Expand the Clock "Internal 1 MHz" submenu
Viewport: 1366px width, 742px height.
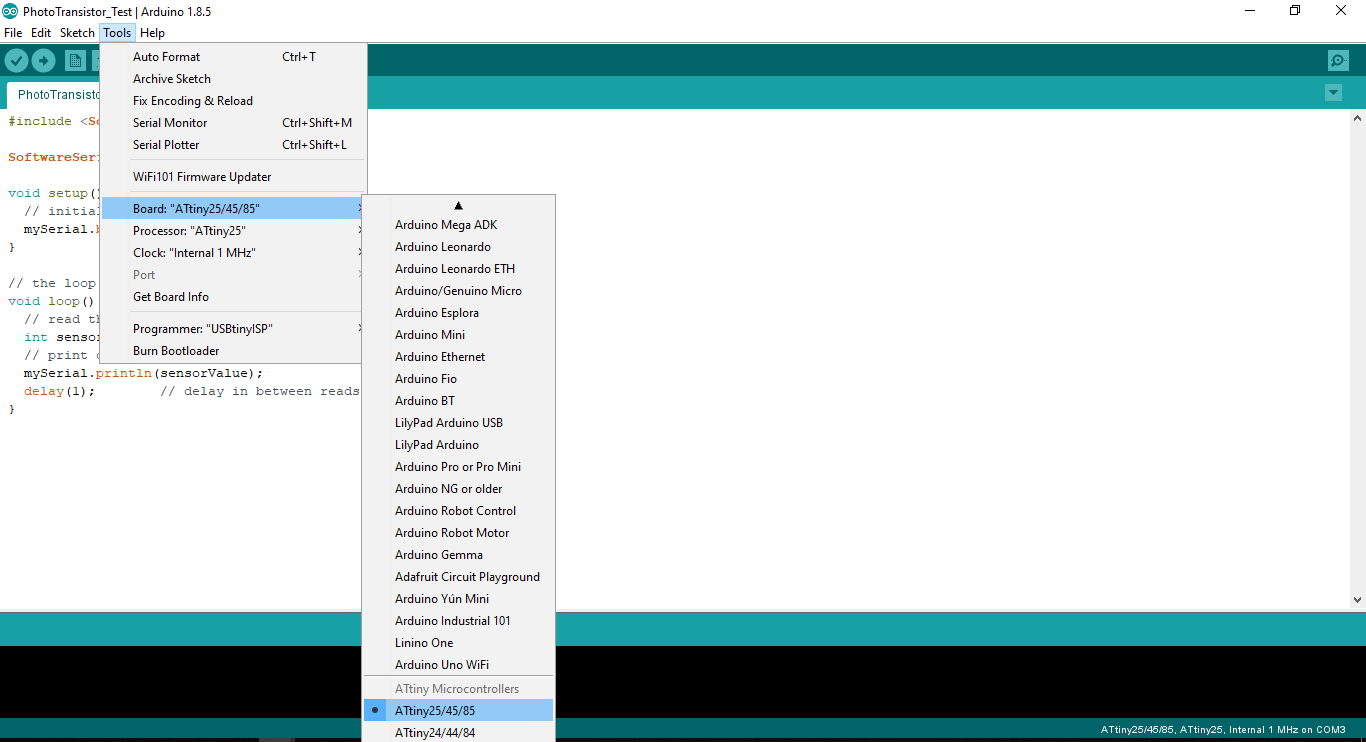(234, 253)
